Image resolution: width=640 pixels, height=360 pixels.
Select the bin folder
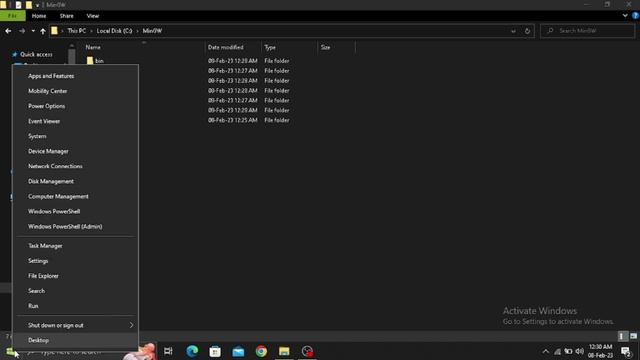click(99, 61)
